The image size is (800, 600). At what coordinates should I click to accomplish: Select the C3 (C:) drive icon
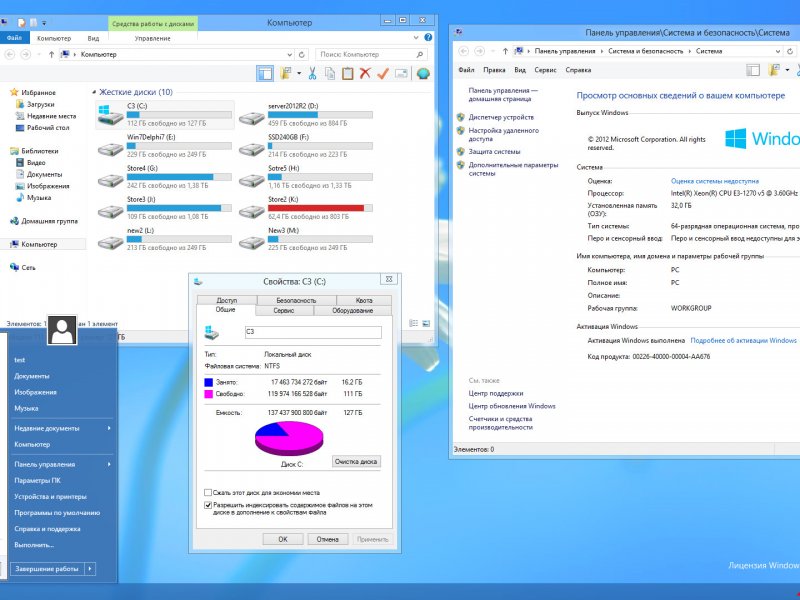[x=111, y=114]
